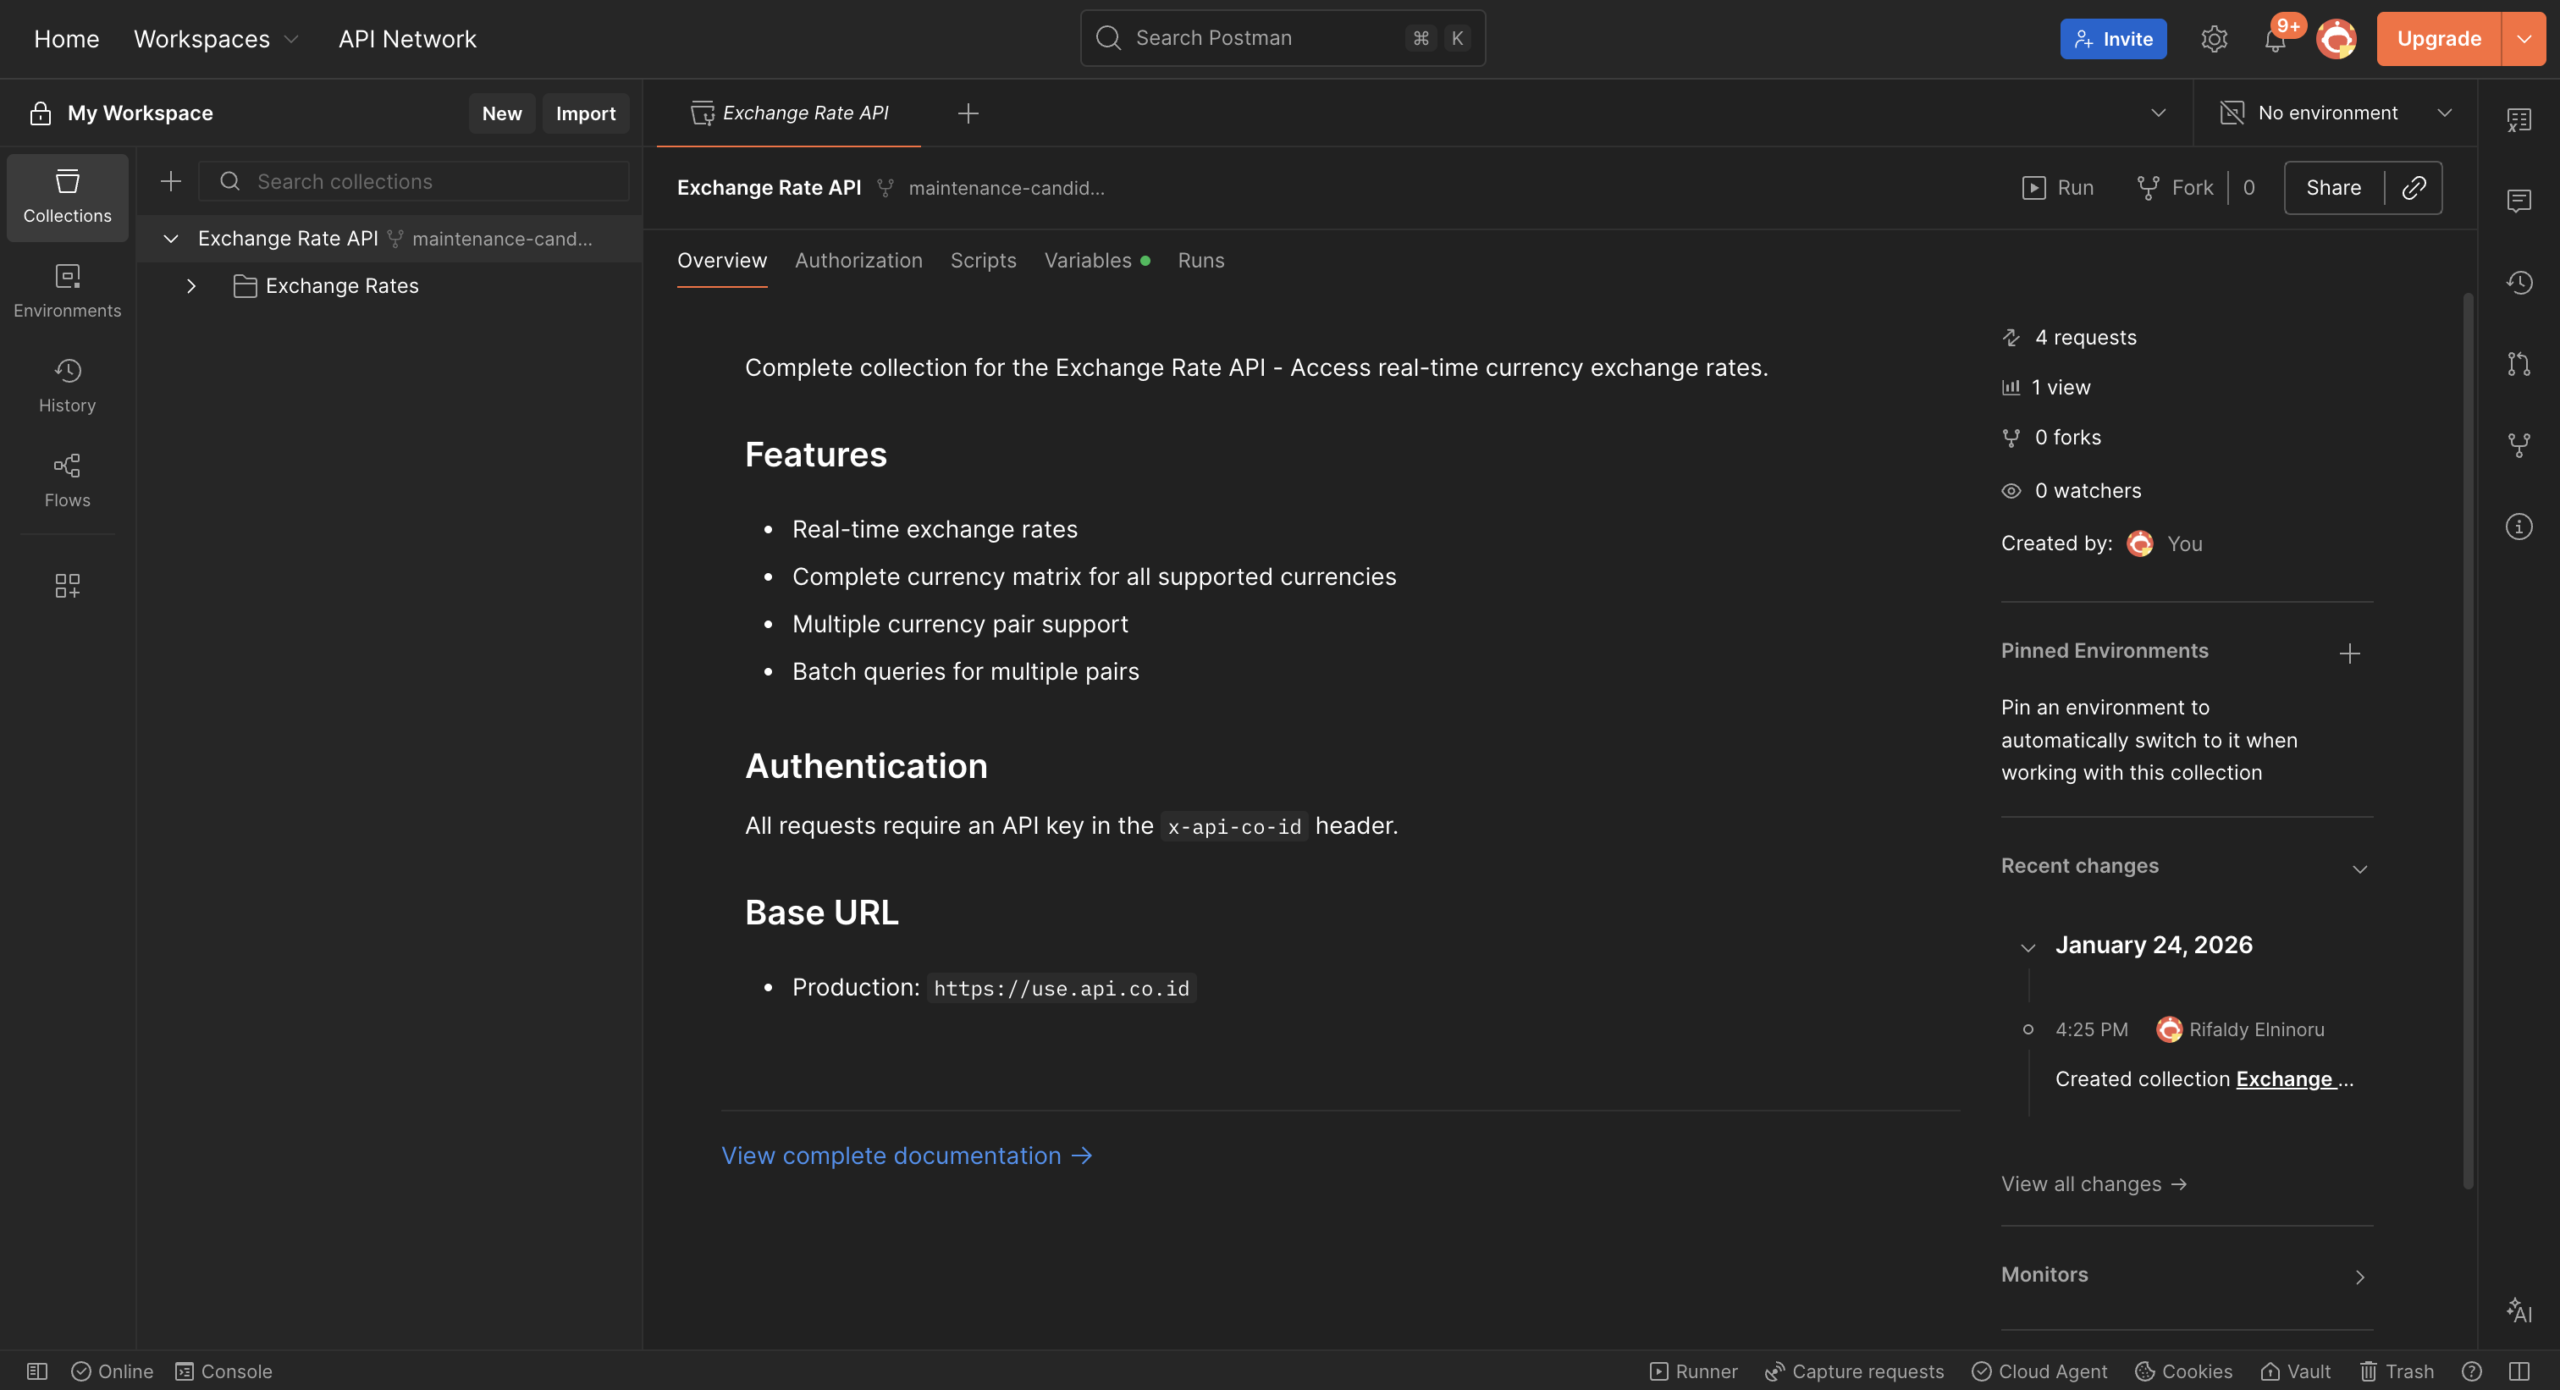The width and height of the screenshot is (2560, 1390).
Task: Click the notifications bell with 9+ badge
Action: coord(2276,38)
